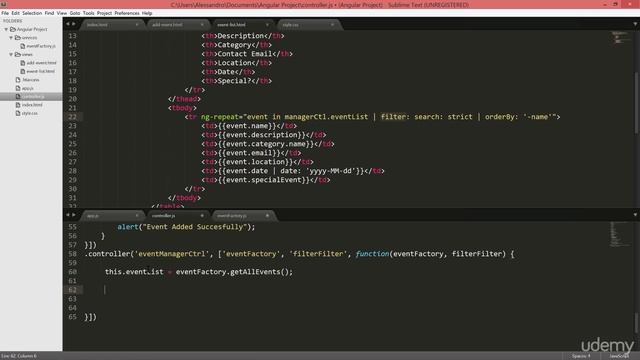Image resolution: width=640 pixels, height=360 pixels.
Task: Go to previous tab in lower pane
Action: tap(68, 215)
